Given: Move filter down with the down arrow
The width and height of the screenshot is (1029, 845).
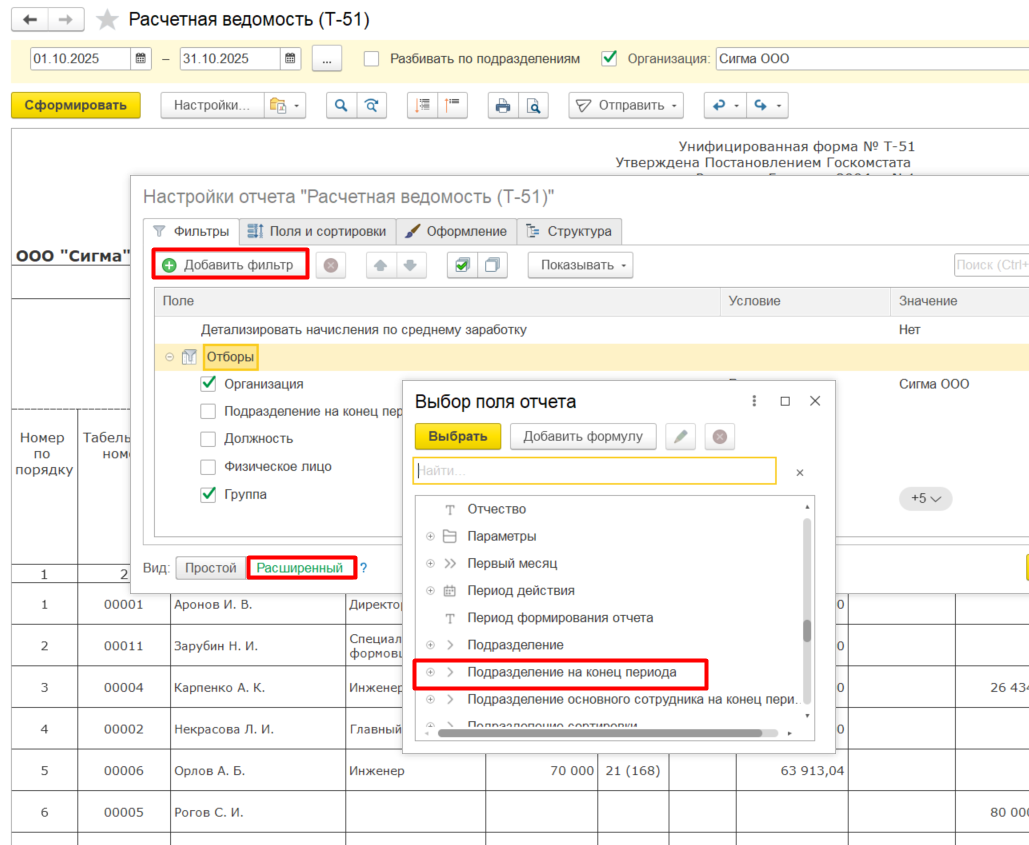Looking at the screenshot, I should tap(410, 265).
